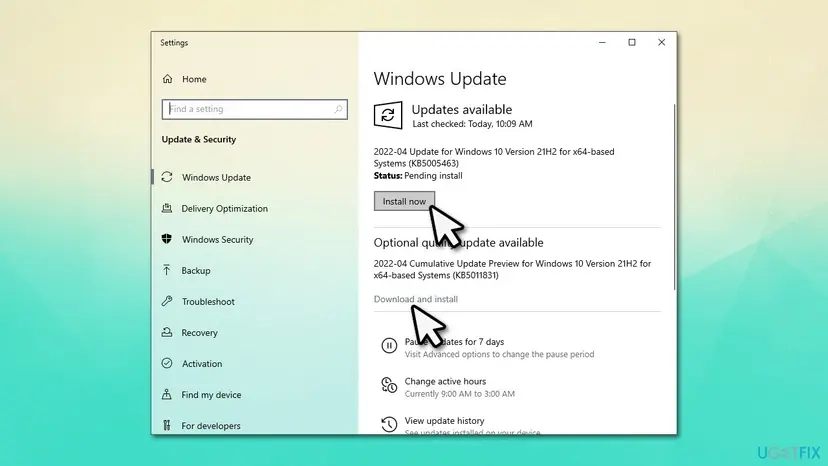The height and width of the screenshot is (466, 828).
Task: Open View update history
Action: click(x=444, y=421)
